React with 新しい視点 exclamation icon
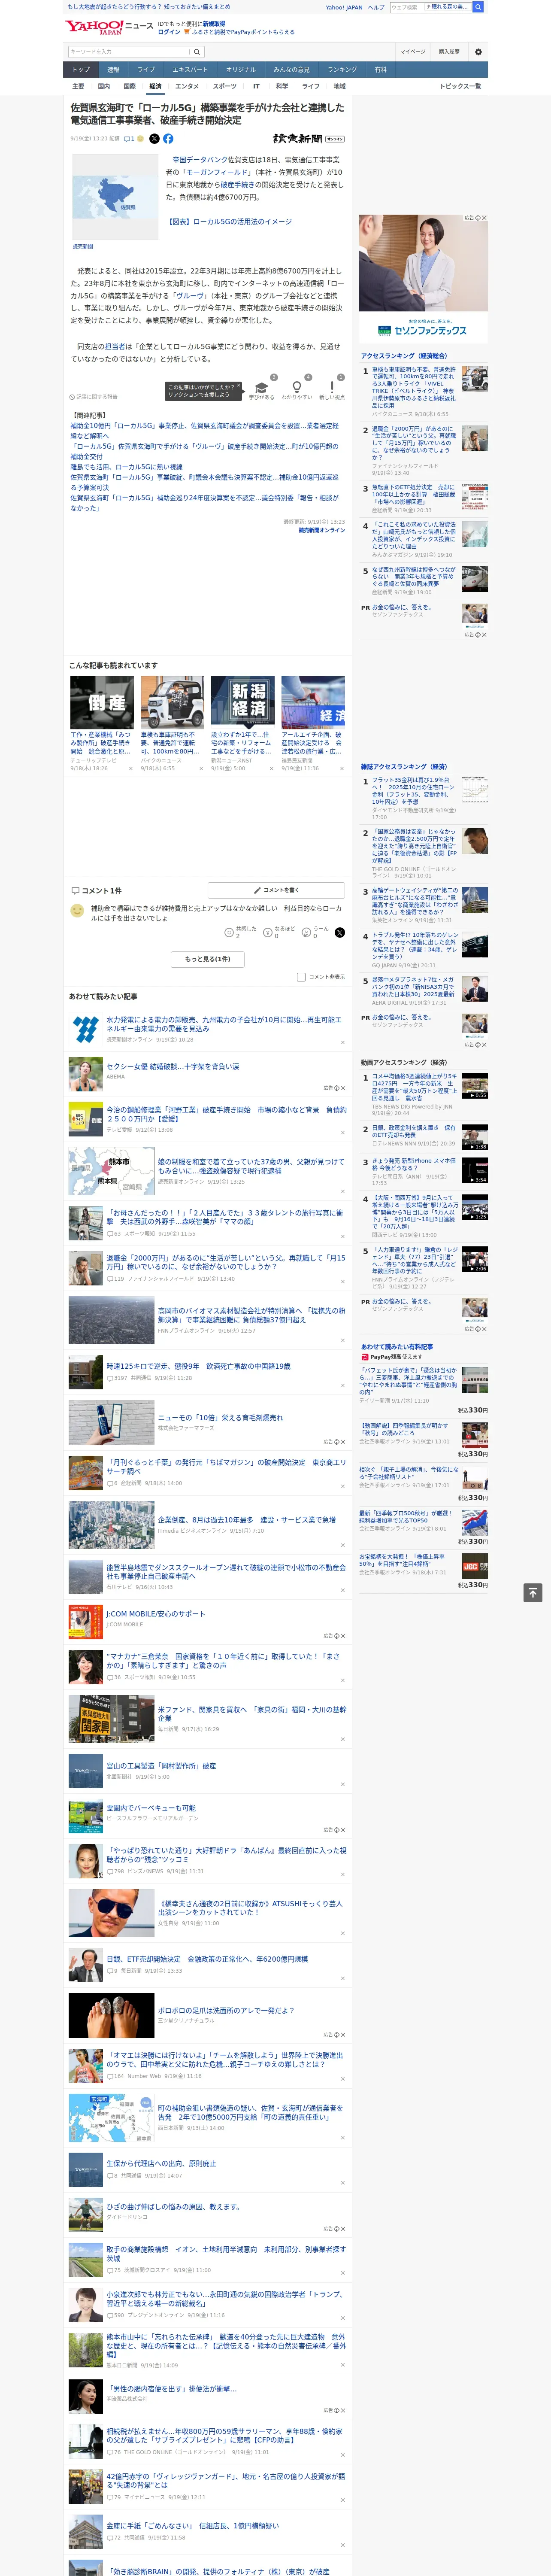The image size is (551, 2576). (x=332, y=389)
